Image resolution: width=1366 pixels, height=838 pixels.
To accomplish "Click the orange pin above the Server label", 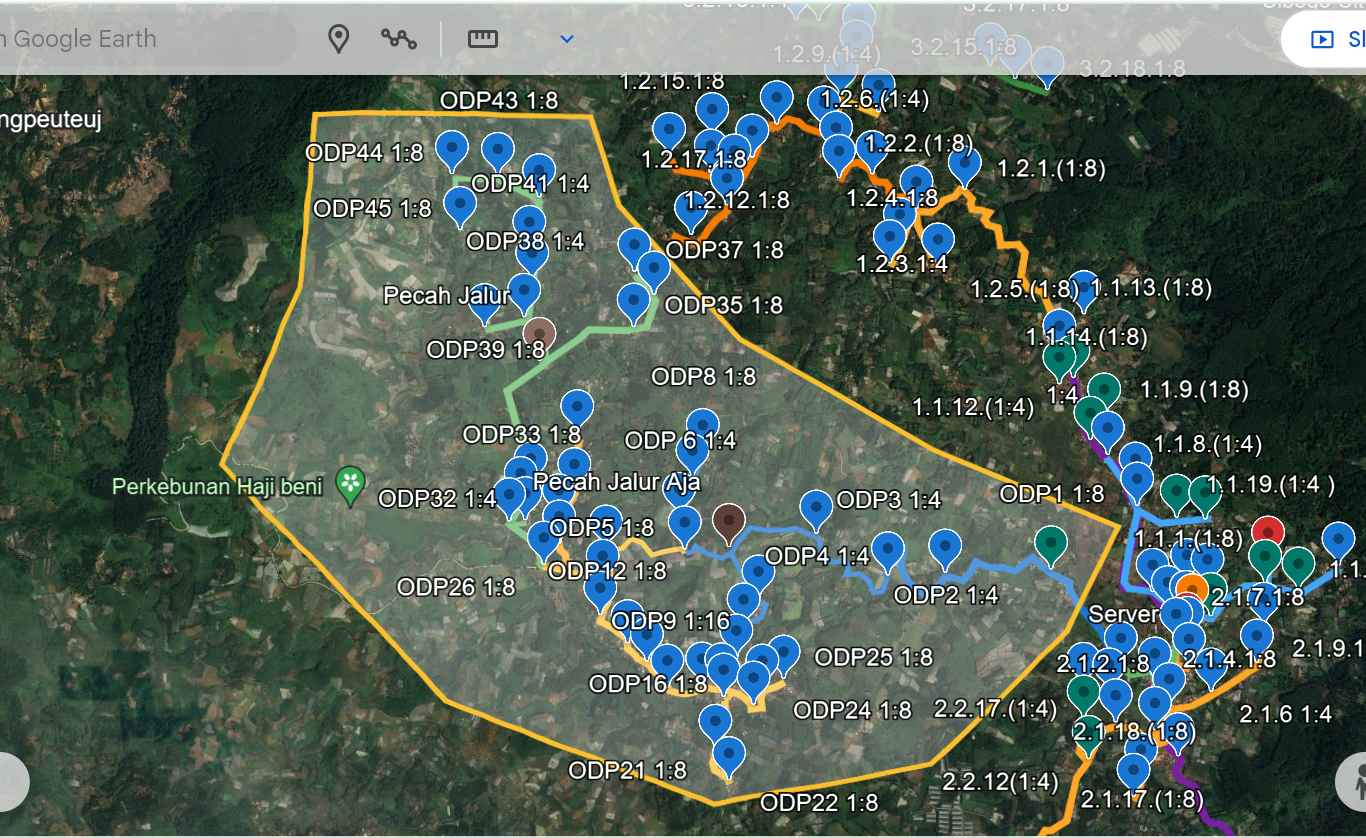I will pyautogui.click(x=1192, y=590).
